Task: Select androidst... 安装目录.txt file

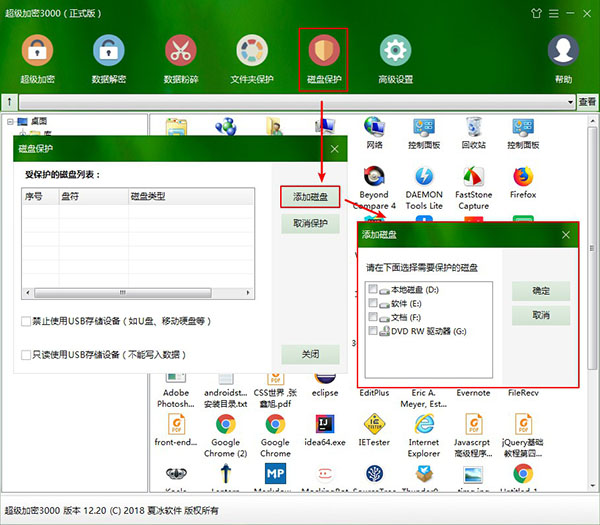Action: pos(225,390)
